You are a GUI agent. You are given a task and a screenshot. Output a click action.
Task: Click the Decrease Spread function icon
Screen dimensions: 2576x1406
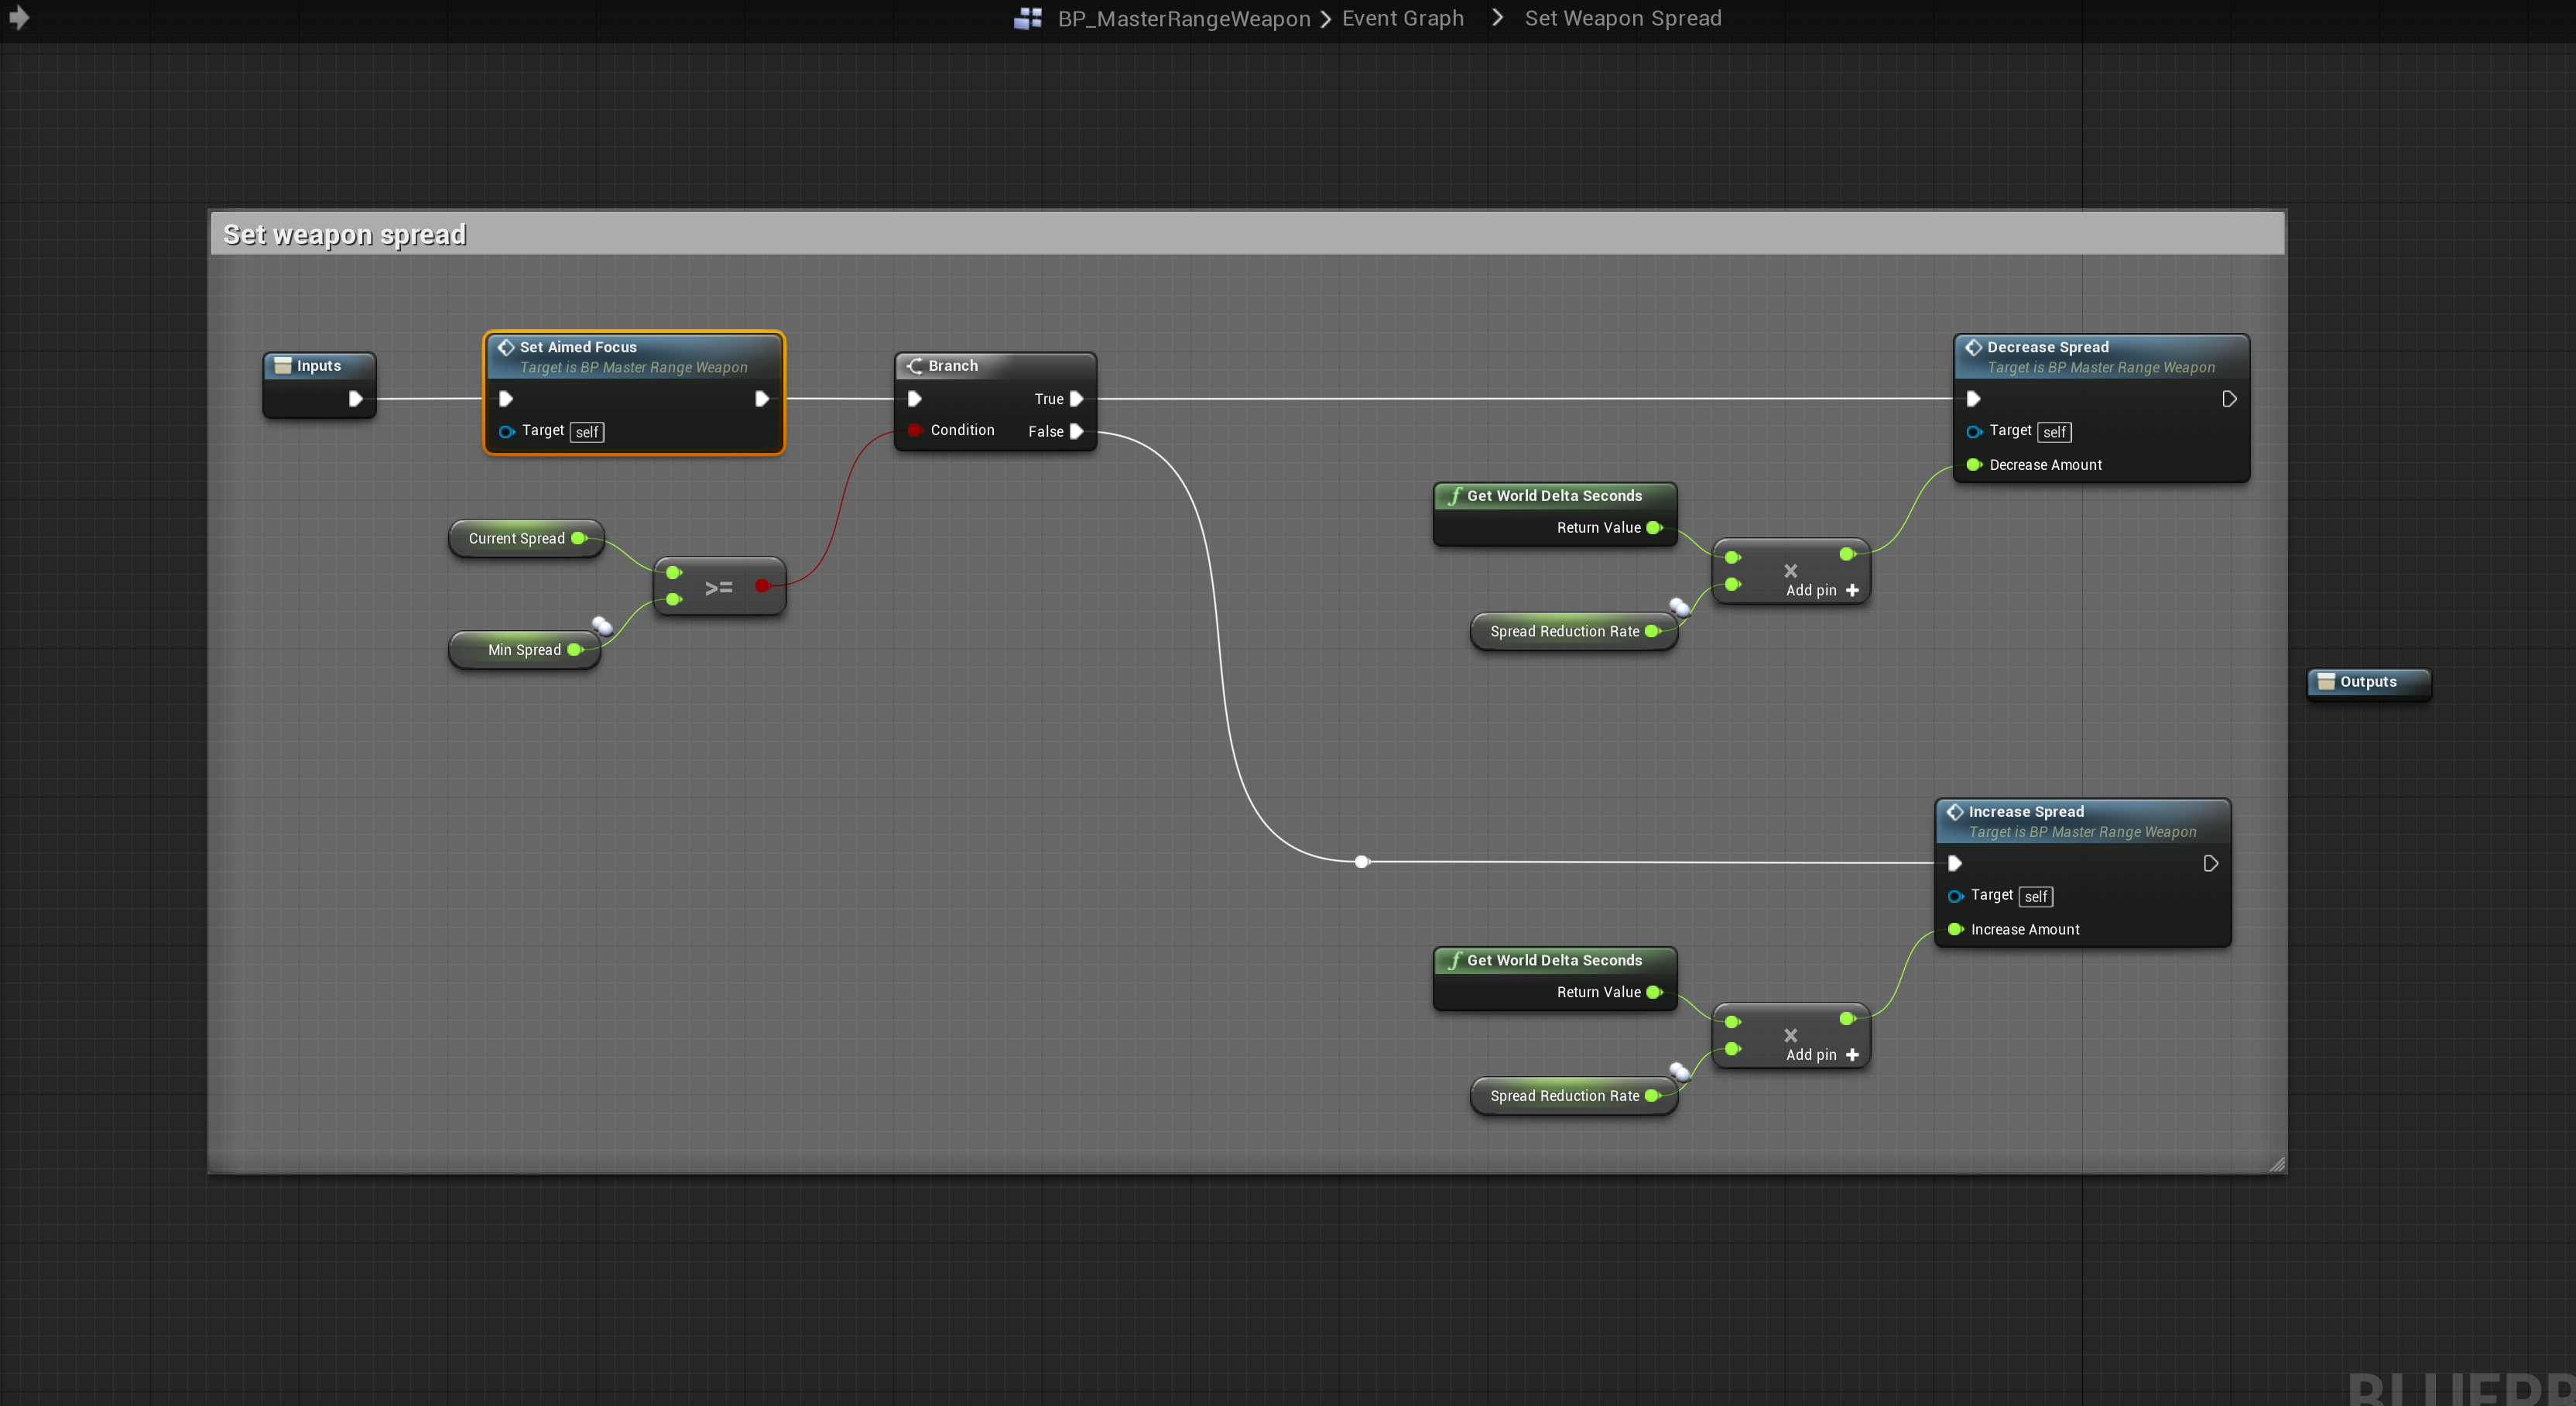(1972, 347)
